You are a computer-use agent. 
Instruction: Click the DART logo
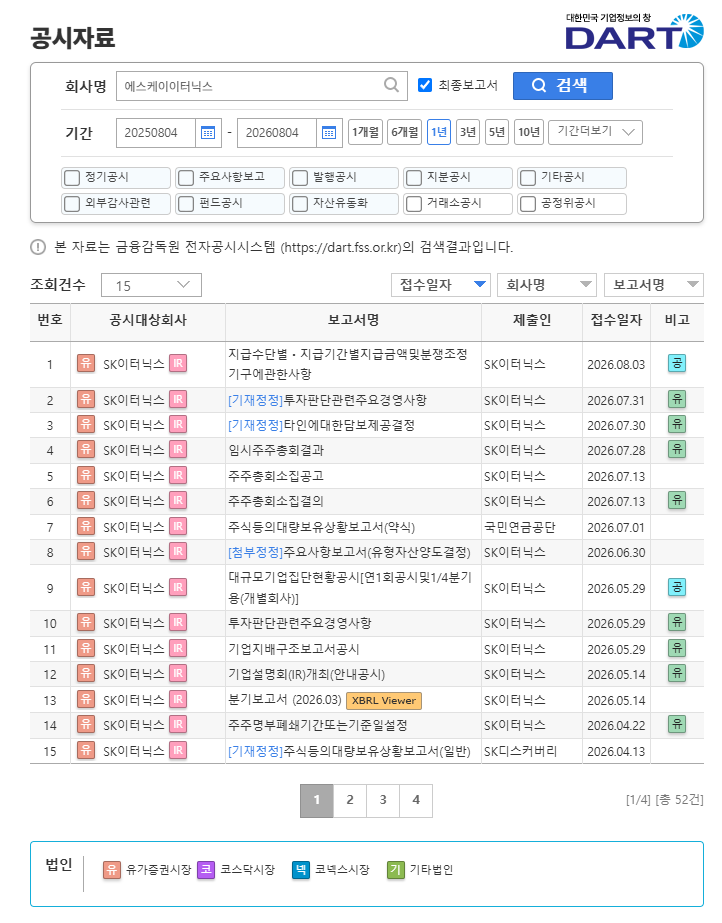pyautogui.click(x=634, y=32)
